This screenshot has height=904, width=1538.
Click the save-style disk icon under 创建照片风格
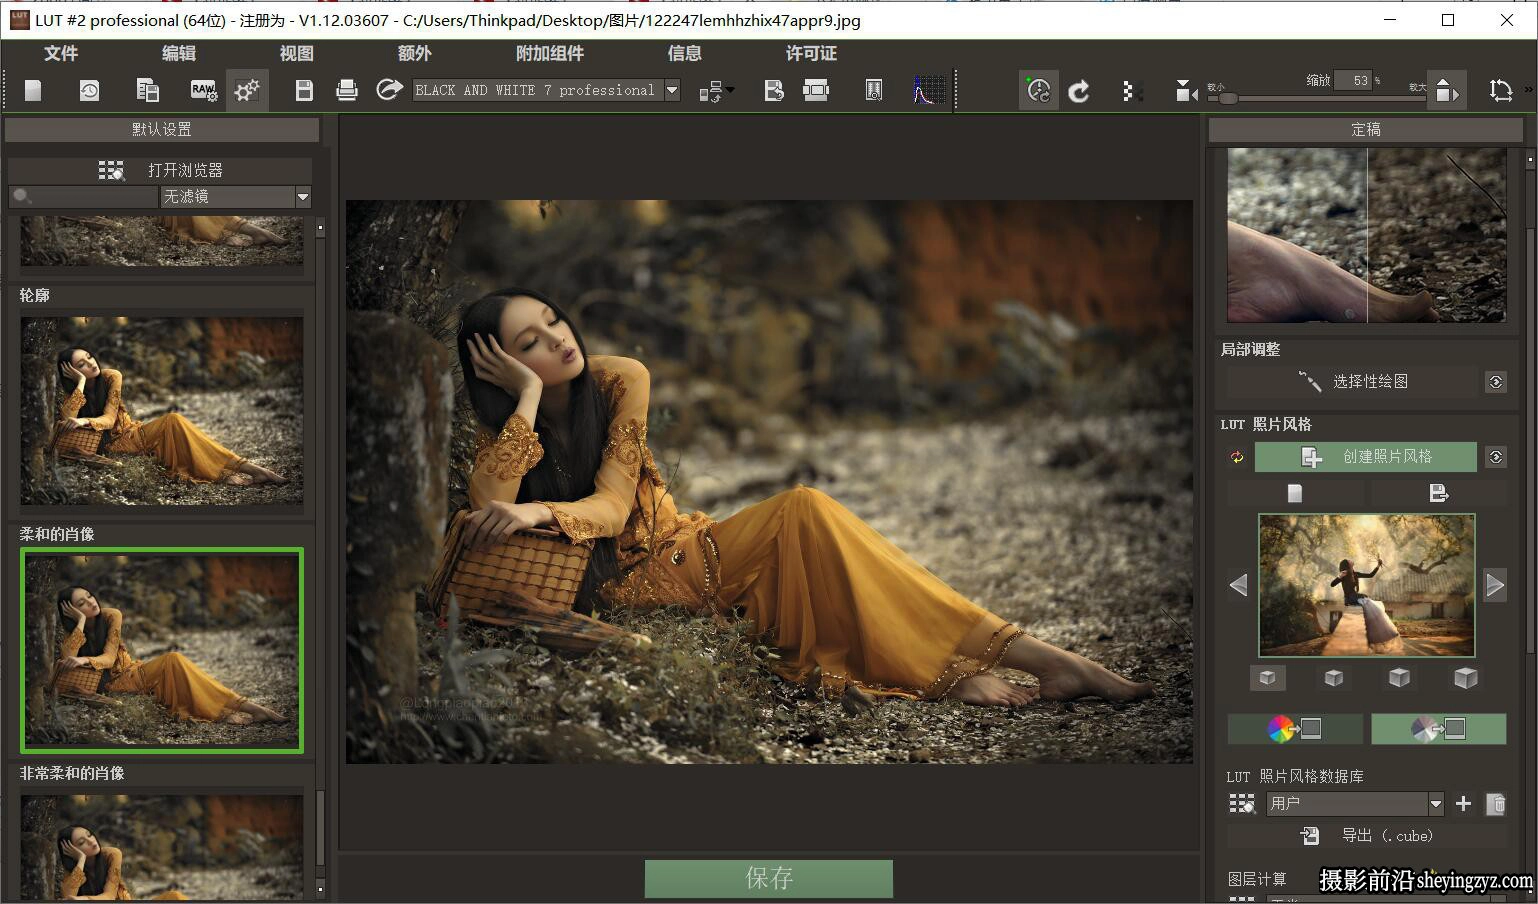[x=1438, y=493]
